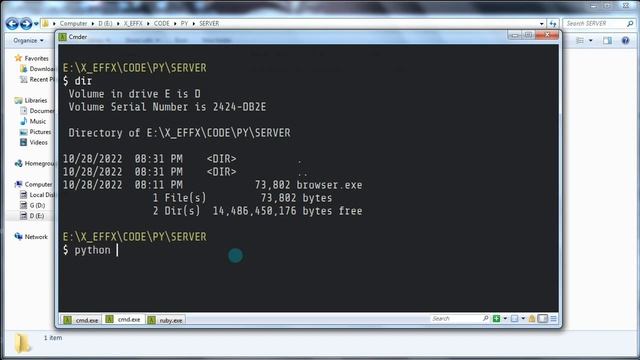This screenshot has width=640, height=360.
Task: Go forward in Explorer navigation
Action: (x=26, y=24)
